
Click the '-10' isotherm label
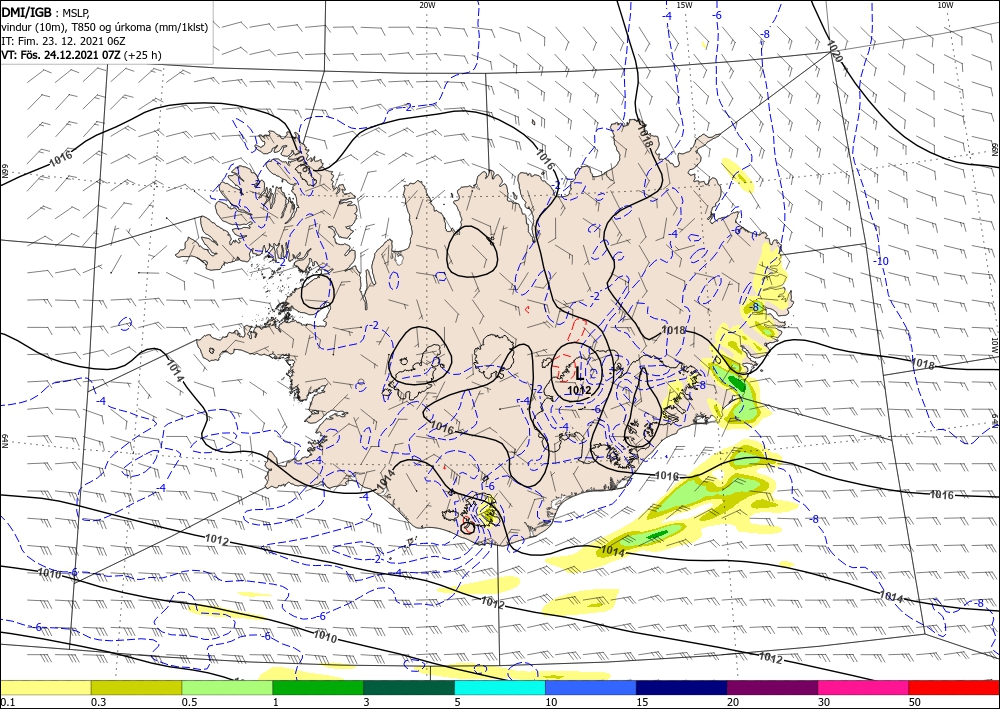tap(881, 261)
